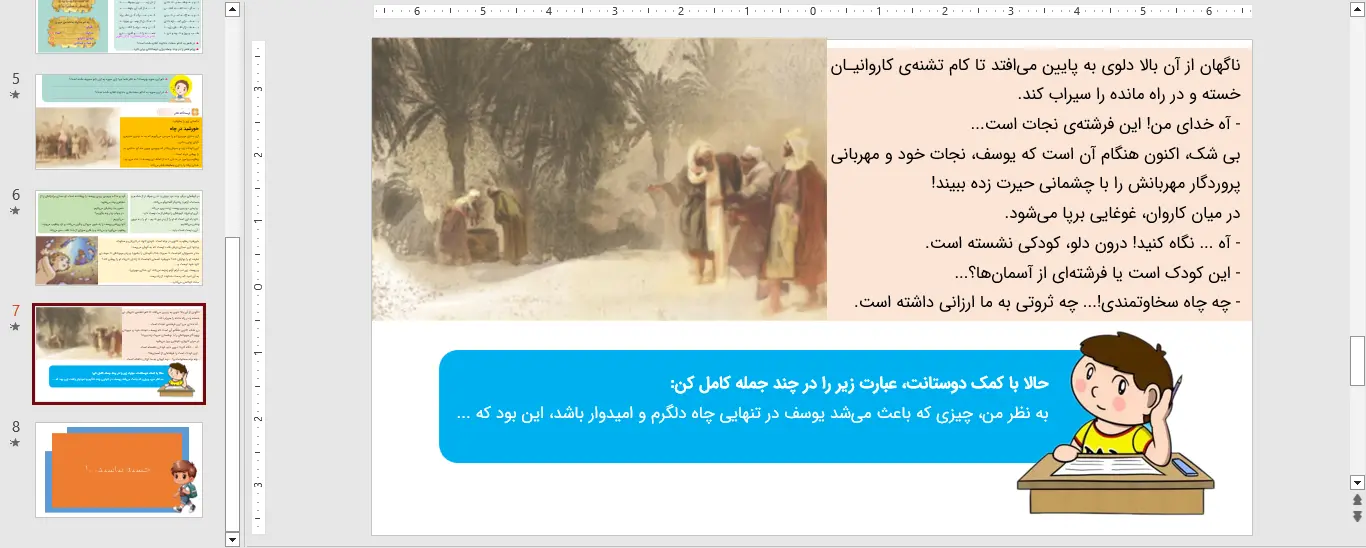Click the Next Slide double-arrow button

coord(1357,516)
